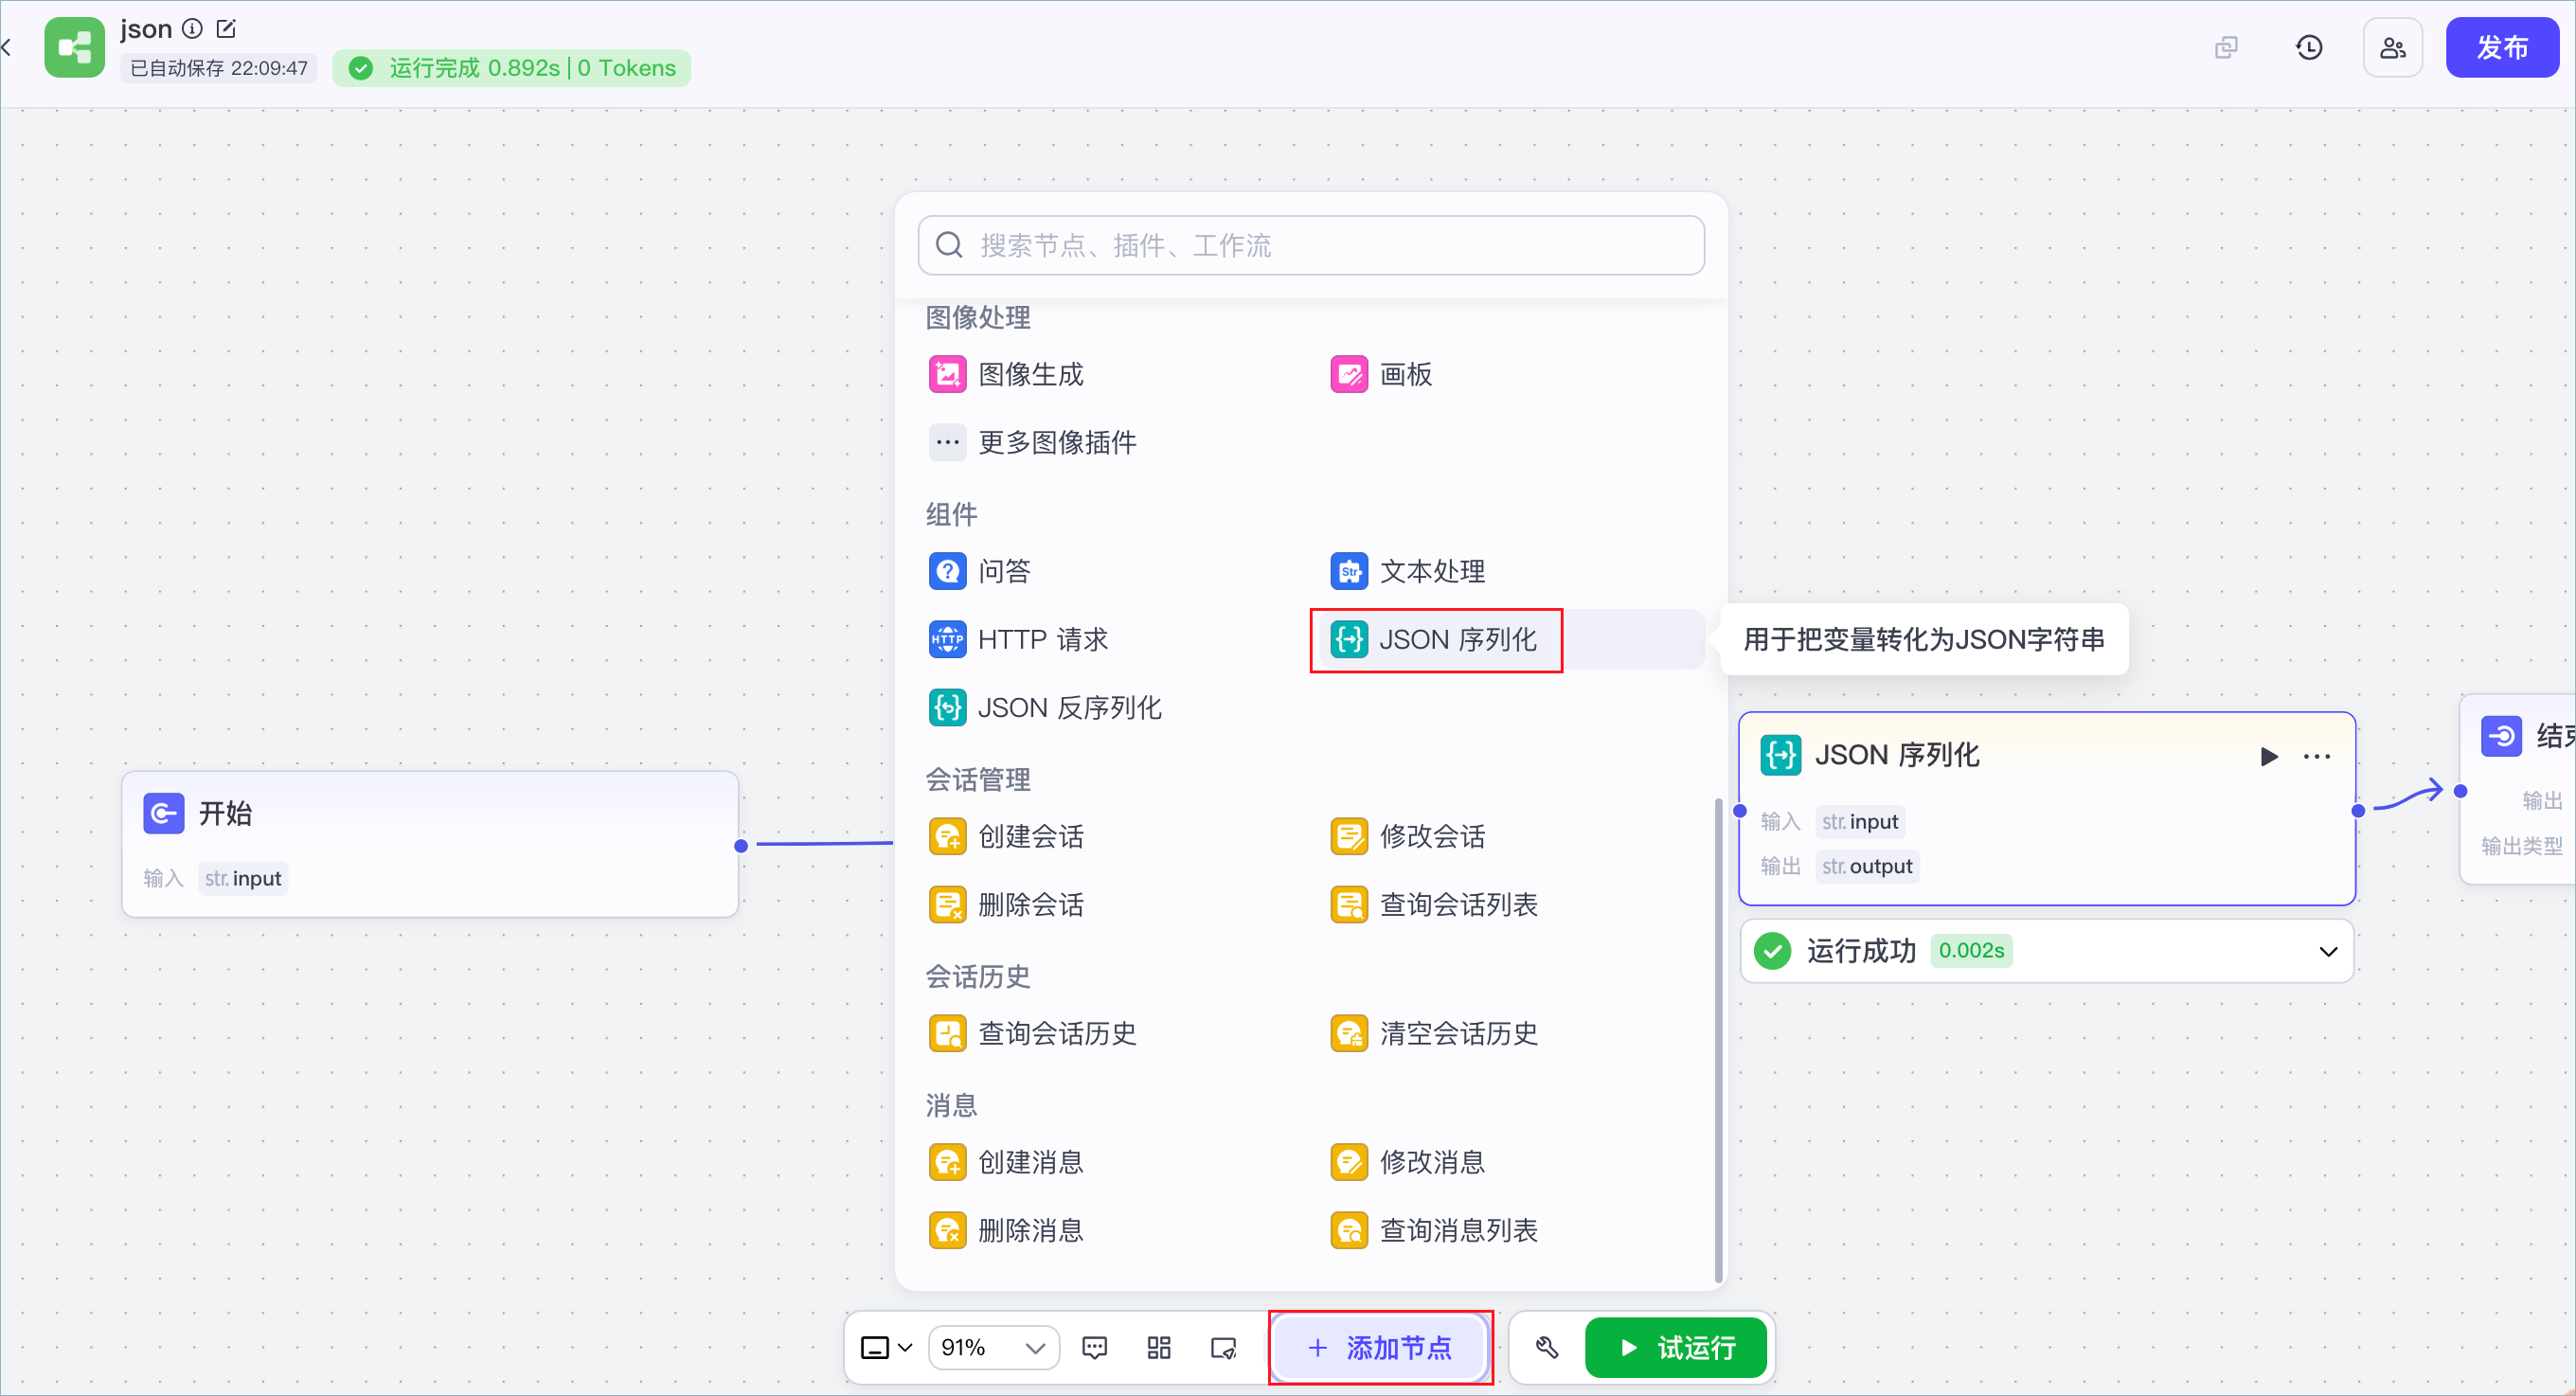Click the 发布 publish button
This screenshot has height=1396, width=2576.
click(x=2502, y=47)
